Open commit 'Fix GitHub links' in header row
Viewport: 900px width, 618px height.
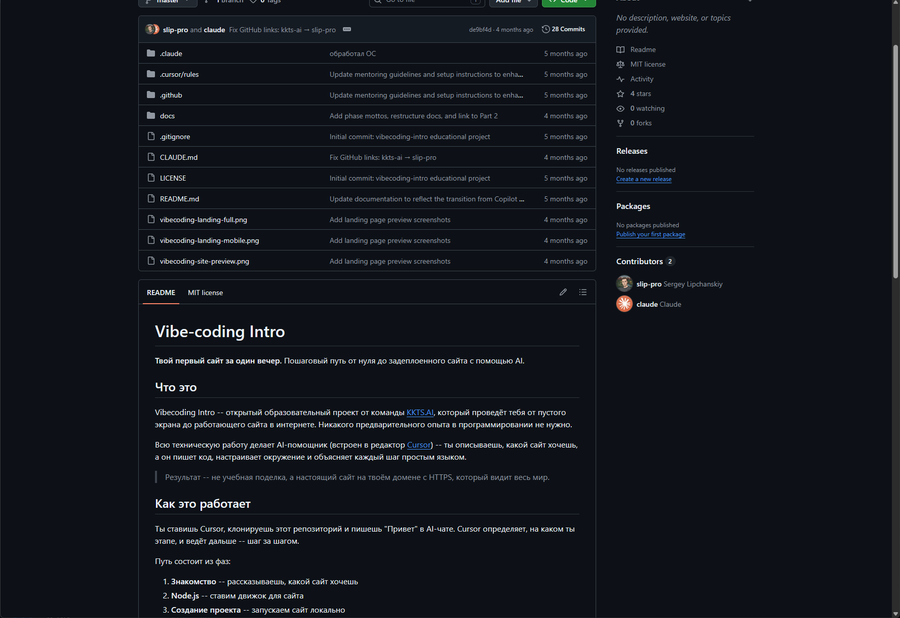[282, 29]
